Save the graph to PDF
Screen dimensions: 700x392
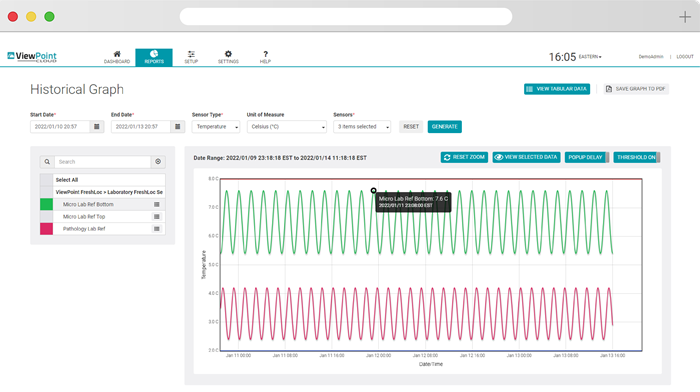(636, 89)
